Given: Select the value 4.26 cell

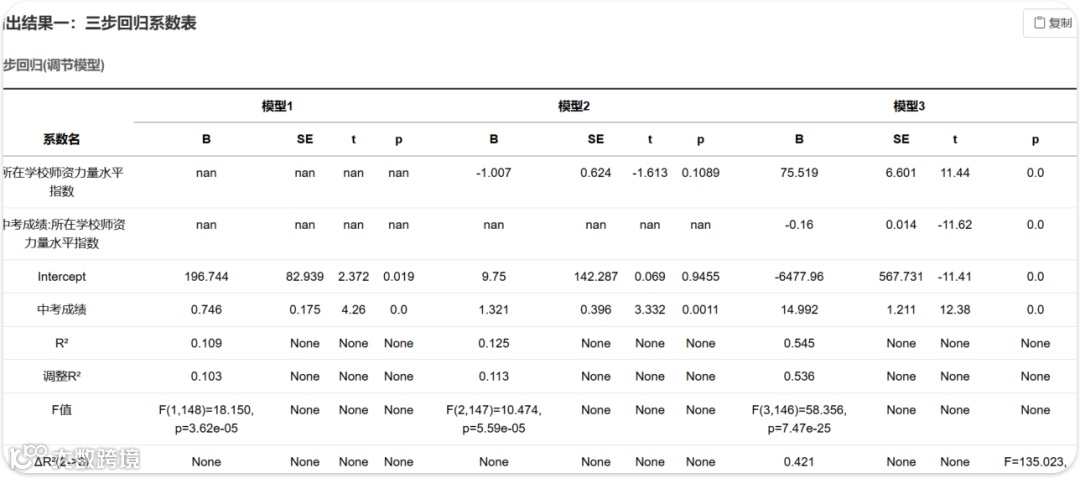Looking at the screenshot, I should click(353, 310).
